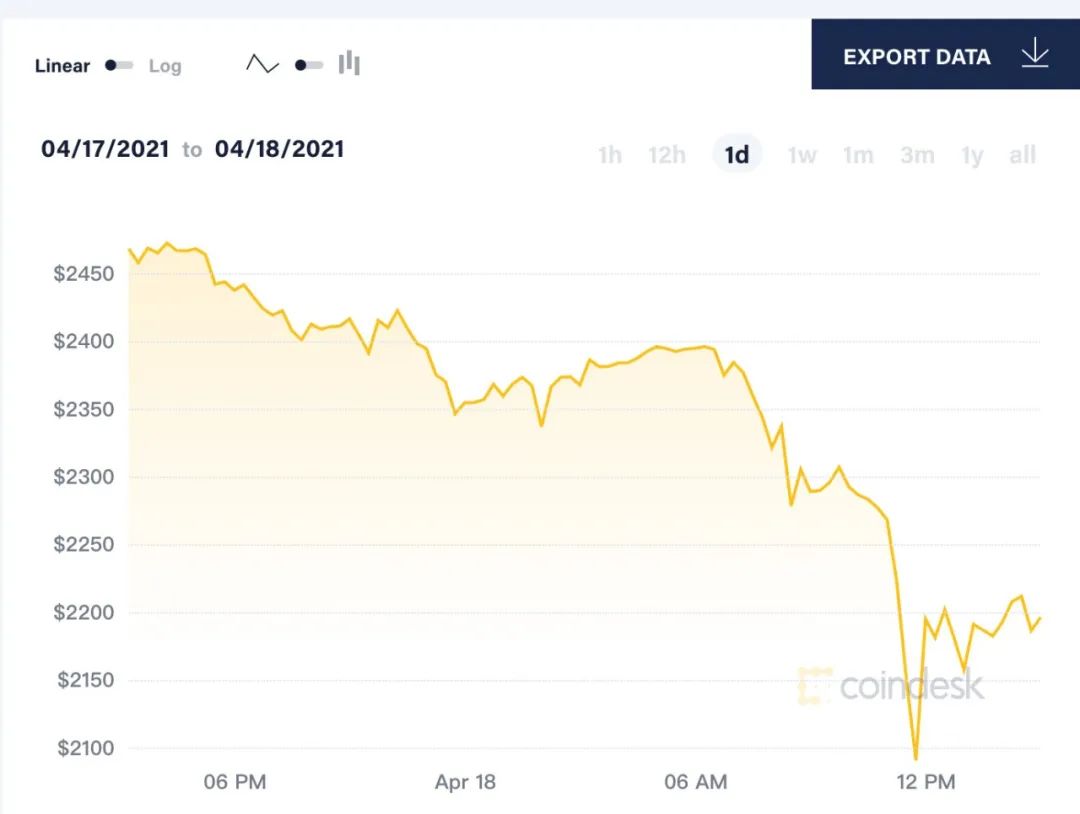Switch to the 3m time range
The height and width of the screenshot is (814, 1080).
(917, 155)
